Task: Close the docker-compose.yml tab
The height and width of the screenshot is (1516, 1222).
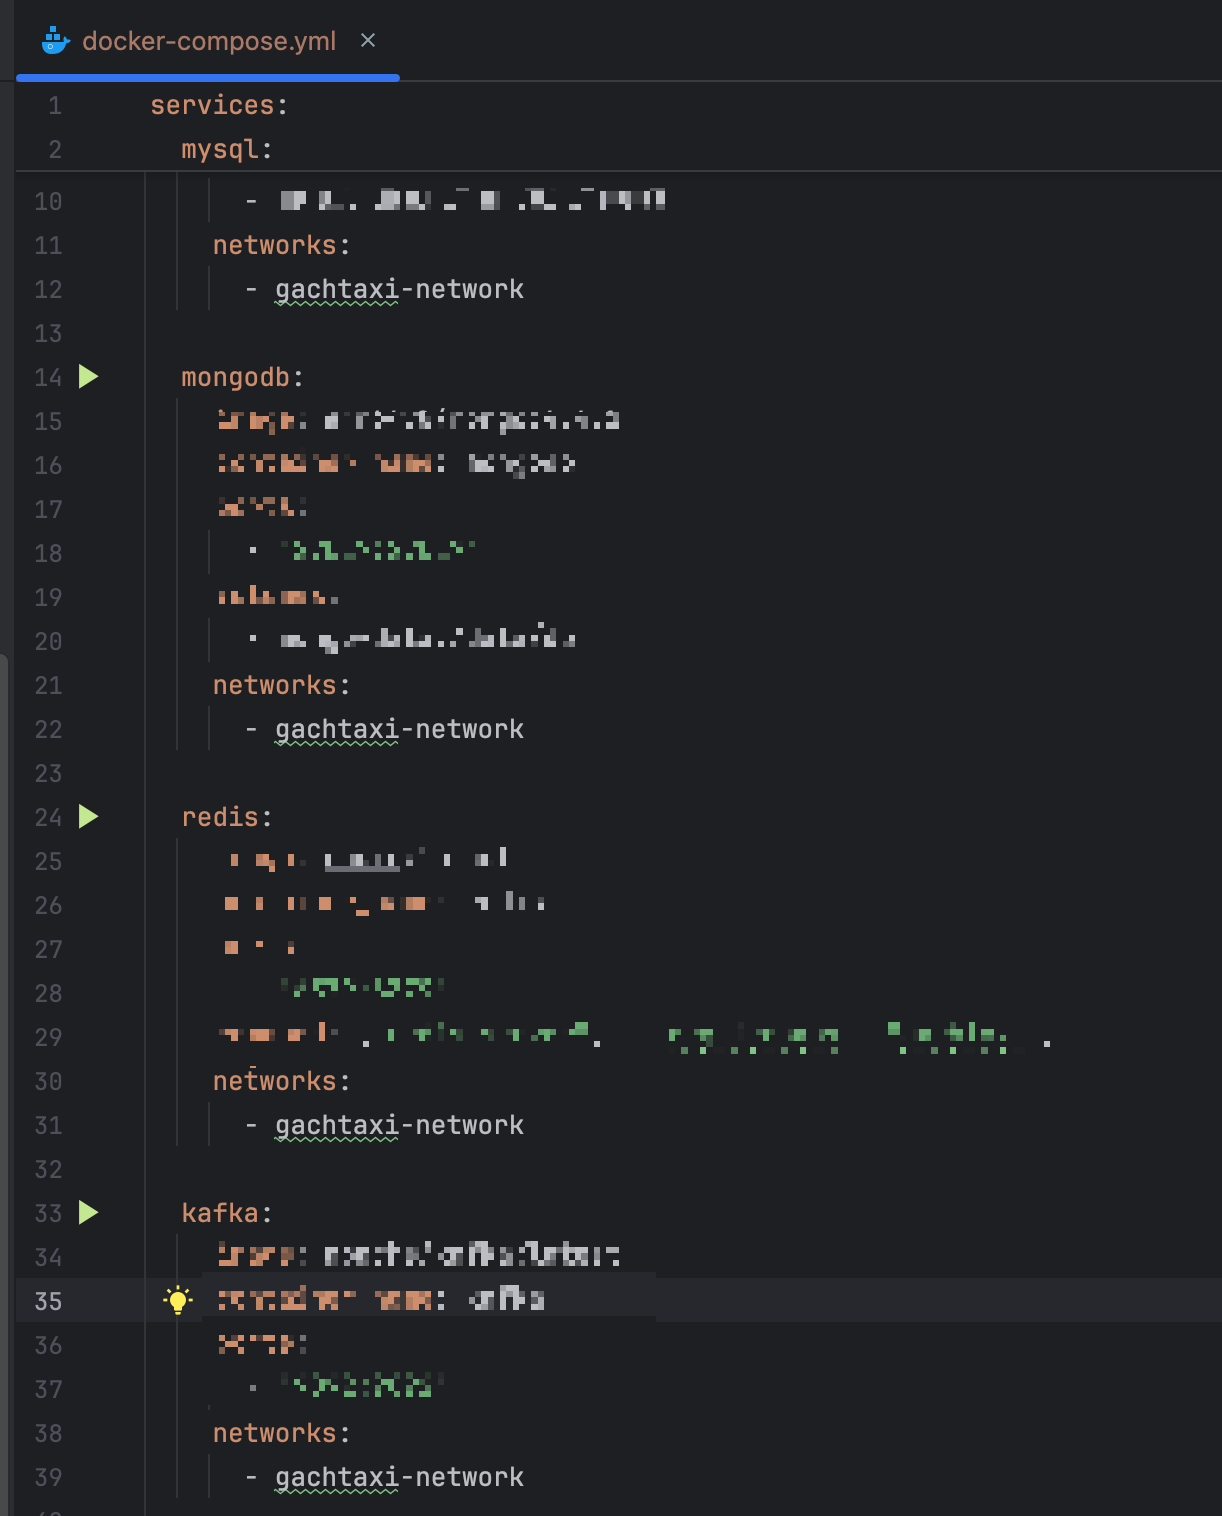Action: point(368,40)
